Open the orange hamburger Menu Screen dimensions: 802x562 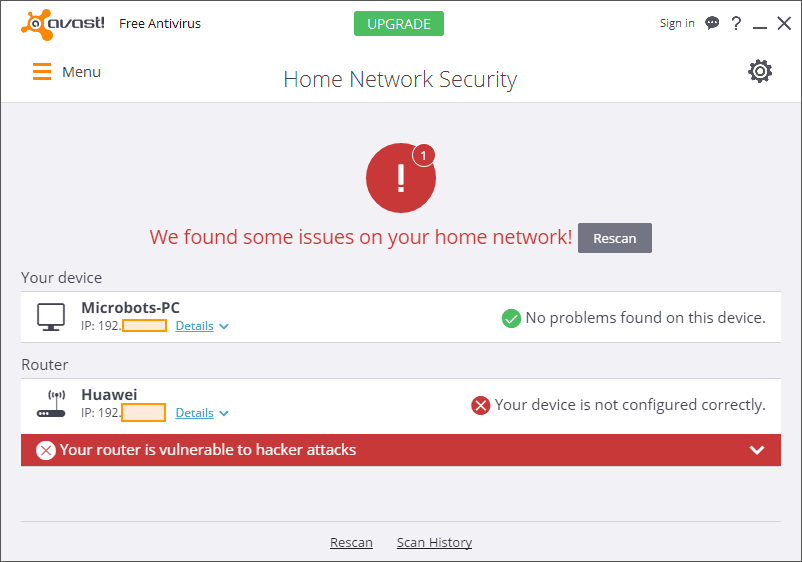[x=66, y=72]
